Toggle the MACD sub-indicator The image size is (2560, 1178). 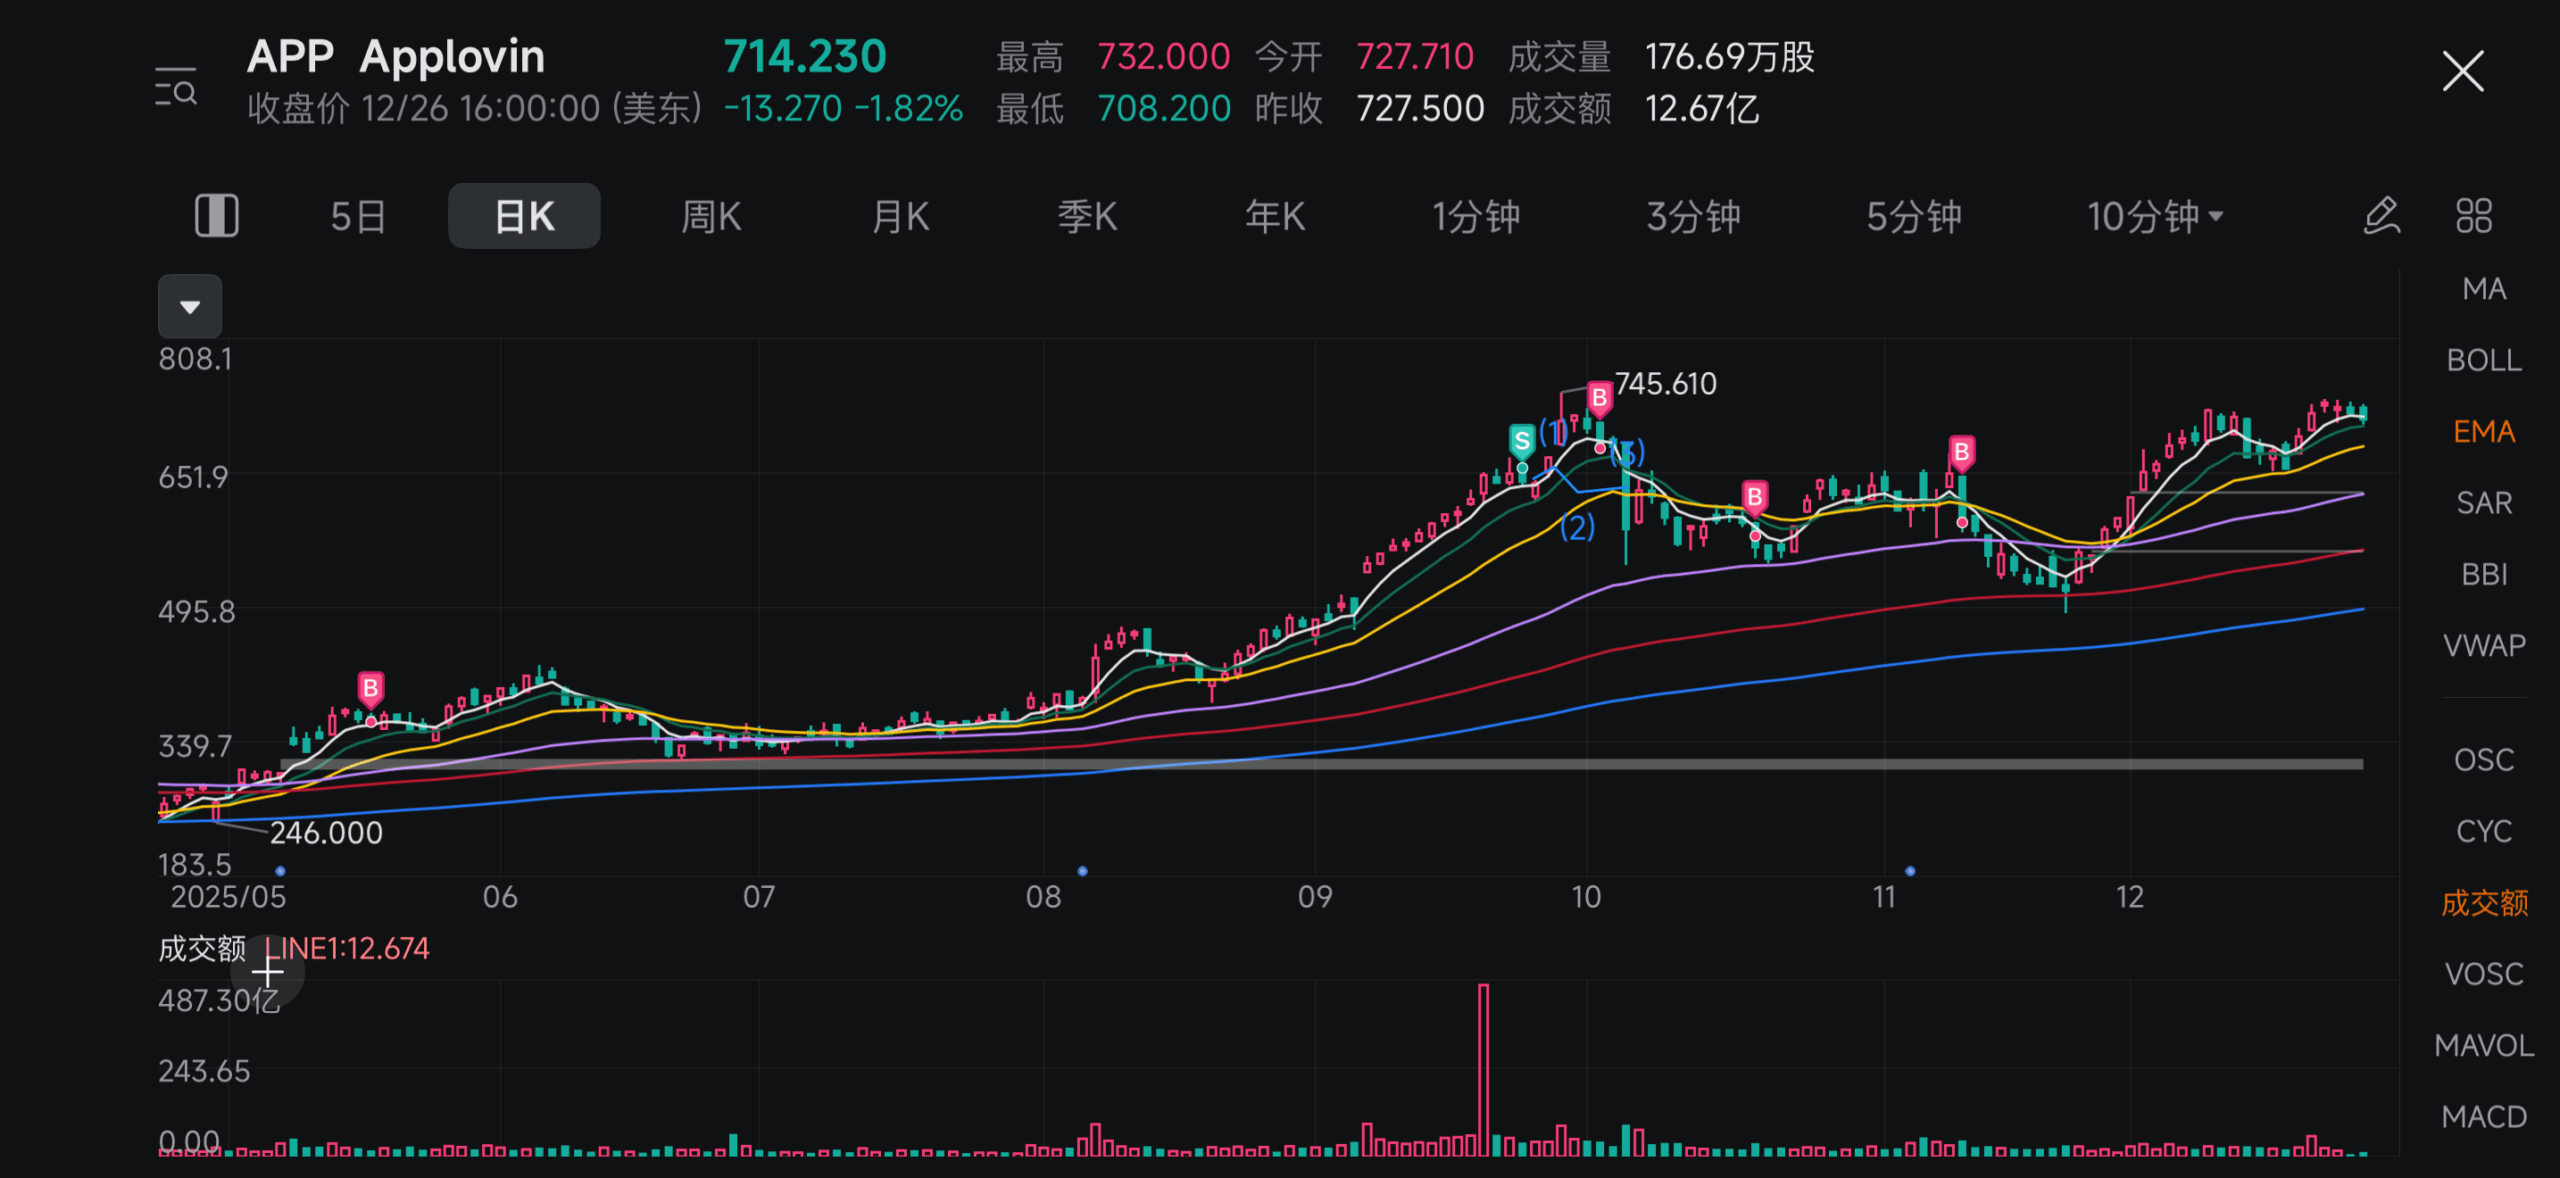pyautogui.click(x=2483, y=1117)
